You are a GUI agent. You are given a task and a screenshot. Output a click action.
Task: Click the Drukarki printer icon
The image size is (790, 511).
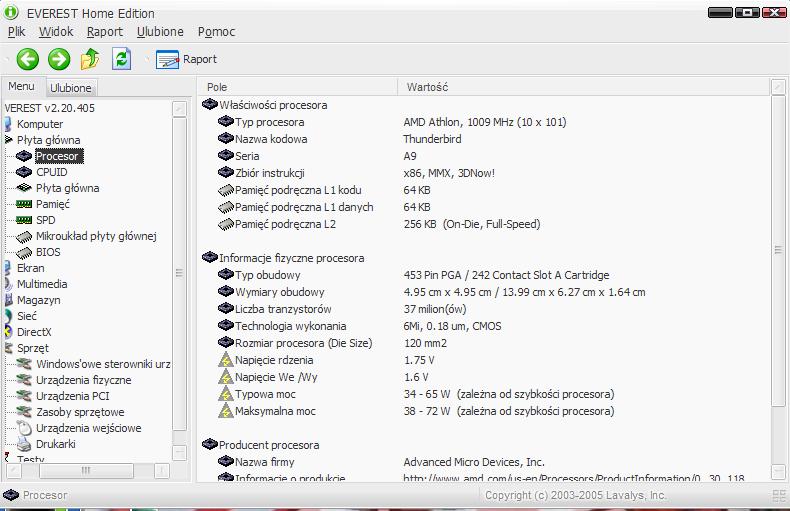[24, 444]
